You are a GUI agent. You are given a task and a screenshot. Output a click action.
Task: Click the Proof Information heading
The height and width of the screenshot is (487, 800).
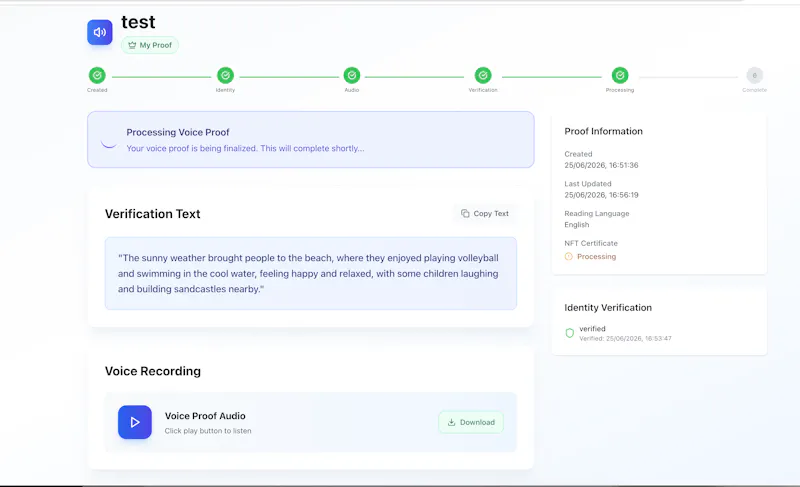(x=603, y=131)
